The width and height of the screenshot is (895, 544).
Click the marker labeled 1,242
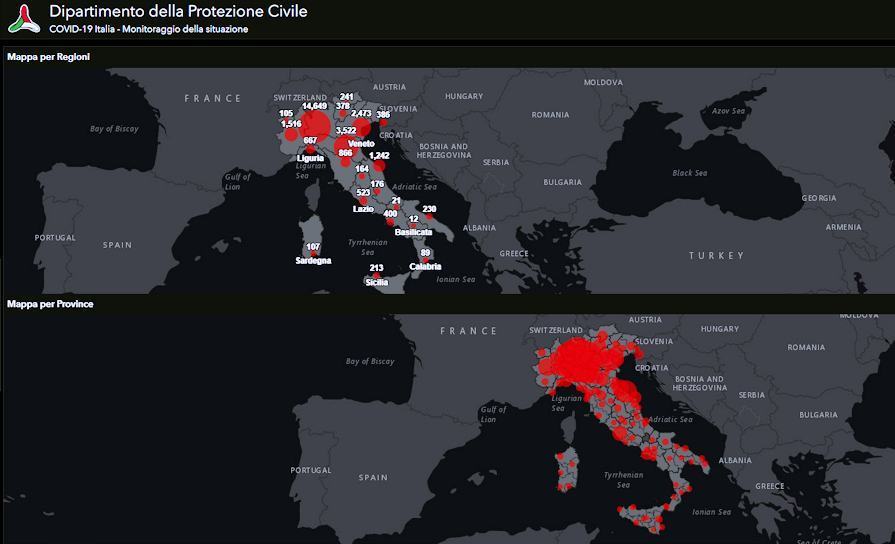coord(379,163)
